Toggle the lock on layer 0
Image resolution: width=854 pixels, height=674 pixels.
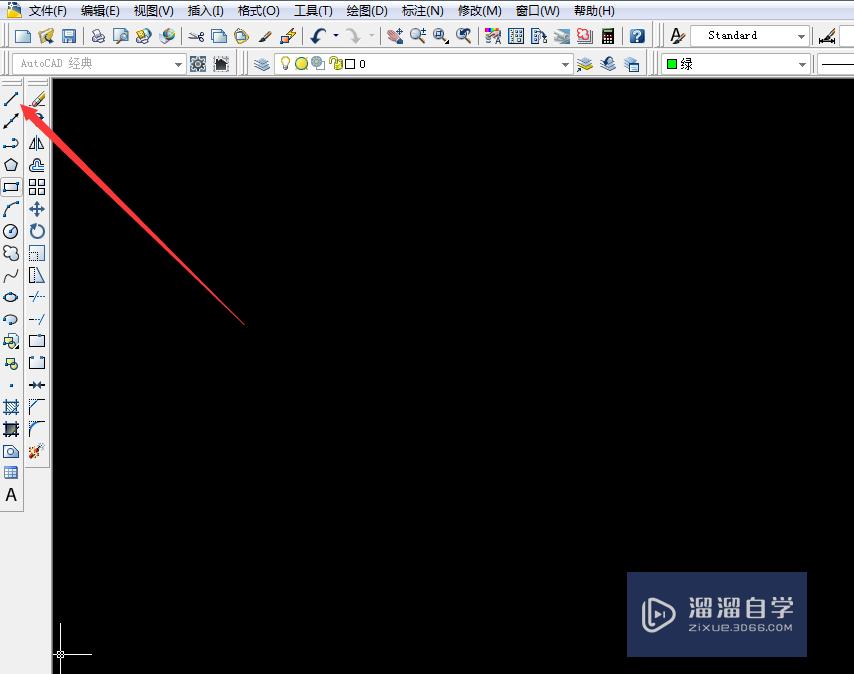(334, 63)
